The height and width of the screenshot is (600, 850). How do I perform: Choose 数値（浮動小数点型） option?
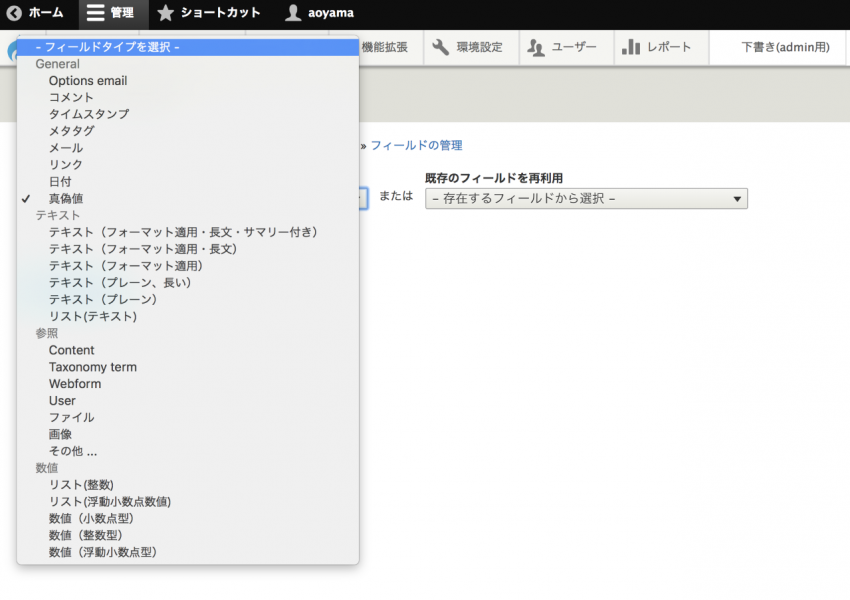(103, 552)
